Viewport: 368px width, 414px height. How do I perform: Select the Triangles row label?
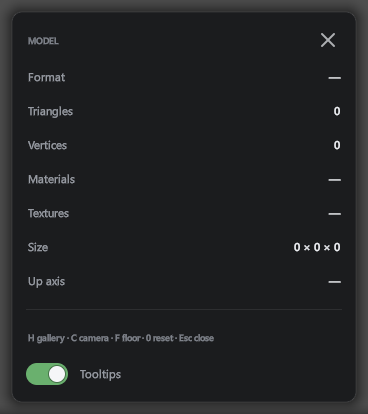pyautogui.click(x=50, y=111)
